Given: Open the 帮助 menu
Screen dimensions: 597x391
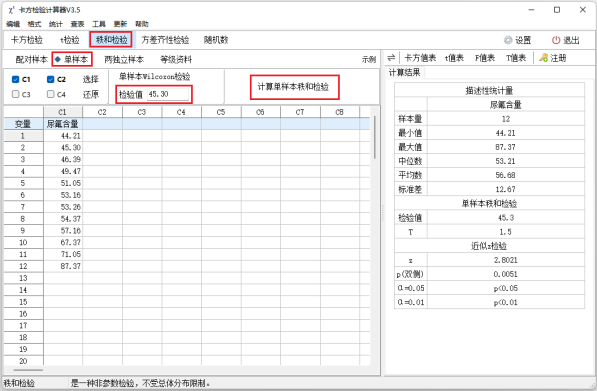Looking at the screenshot, I should [x=142, y=24].
